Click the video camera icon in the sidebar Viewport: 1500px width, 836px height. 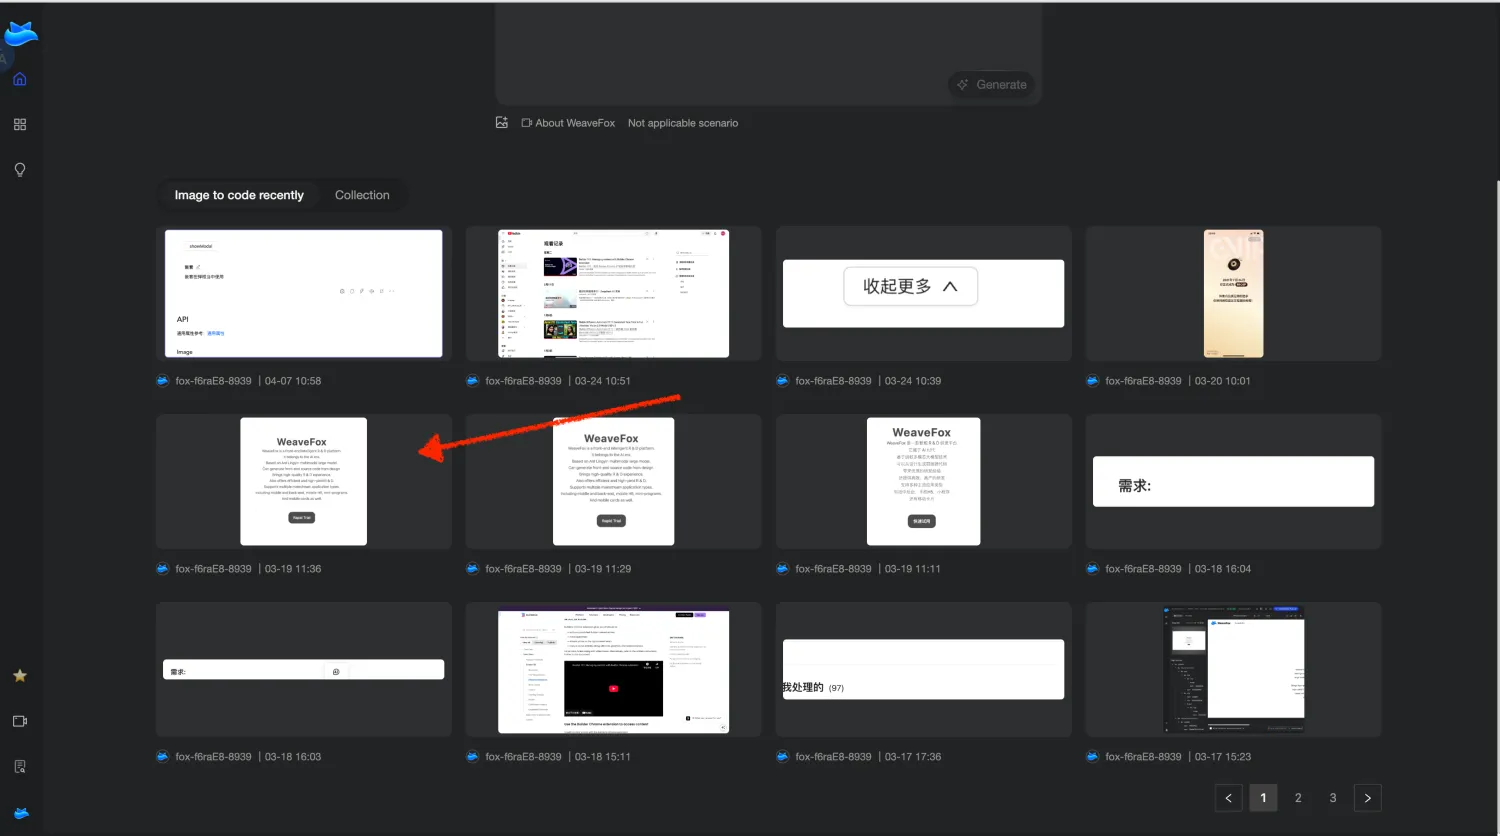click(19, 721)
